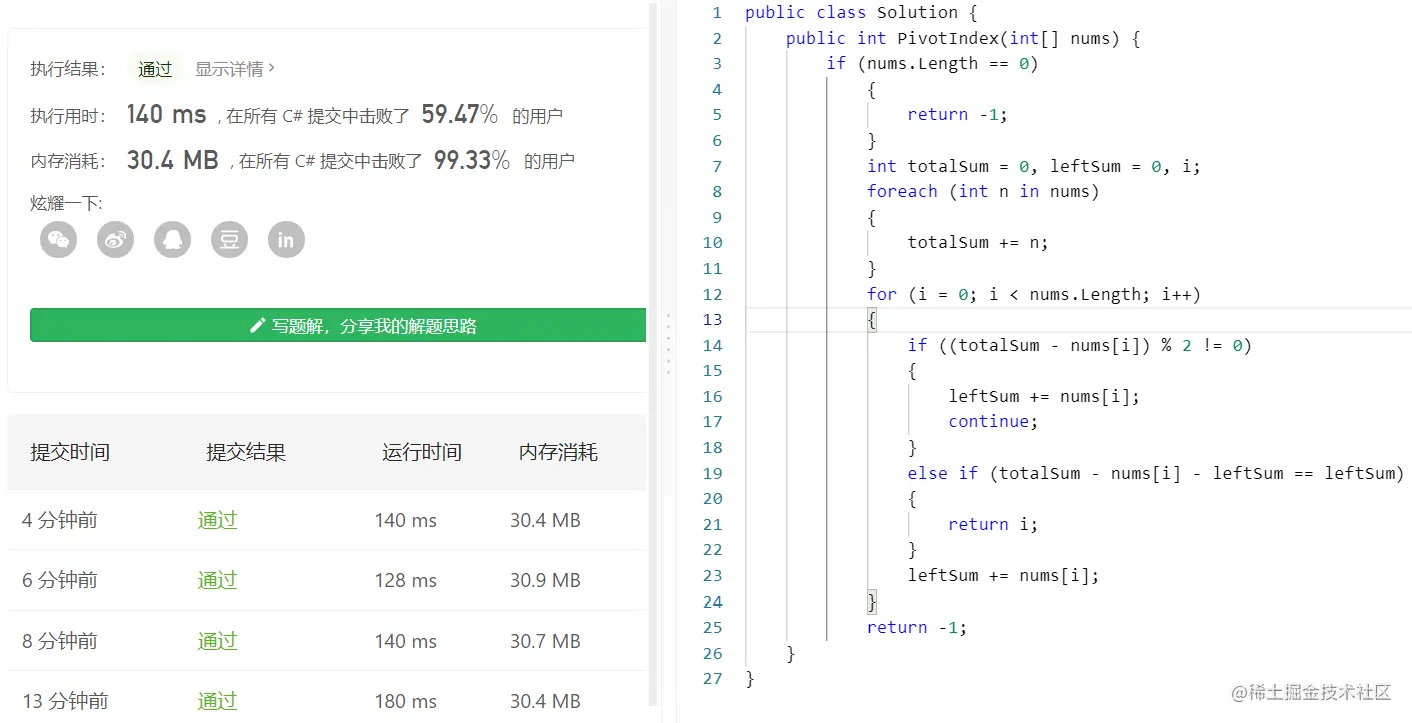This screenshot has height=723, width=1412.
Task: Click the green 写题解 button
Action: 338,325
